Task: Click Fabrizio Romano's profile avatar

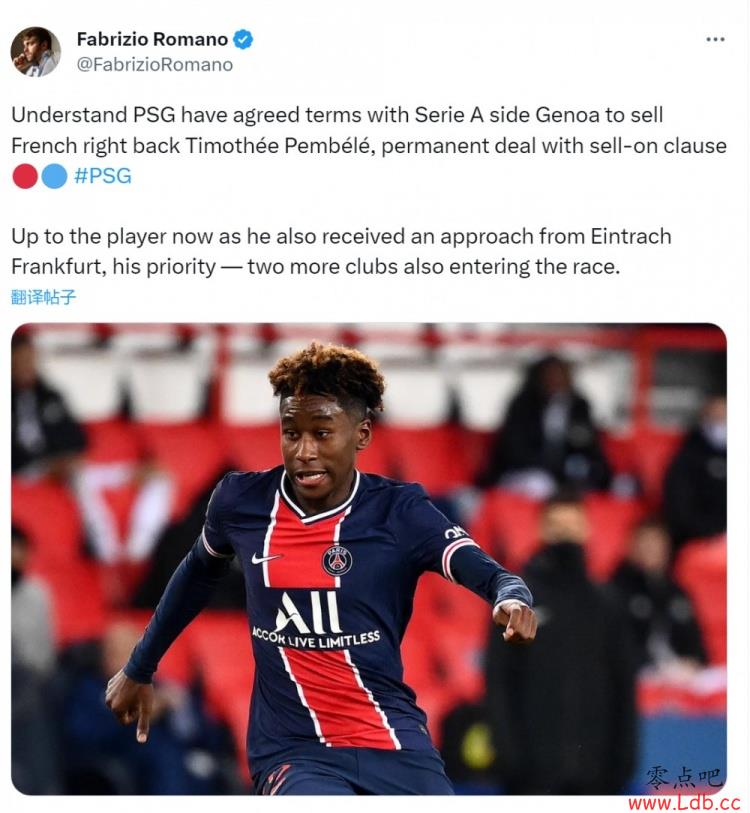Action: click(x=35, y=52)
